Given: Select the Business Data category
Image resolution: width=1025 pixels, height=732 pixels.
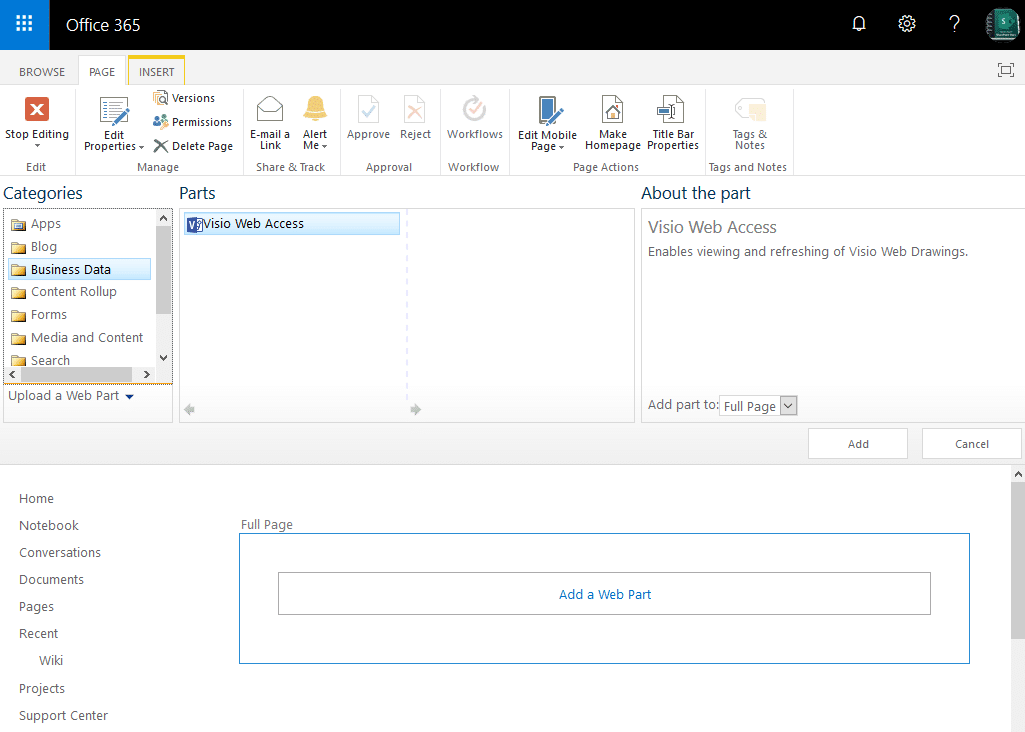Looking at the screenshot, I should pos(80,269).
